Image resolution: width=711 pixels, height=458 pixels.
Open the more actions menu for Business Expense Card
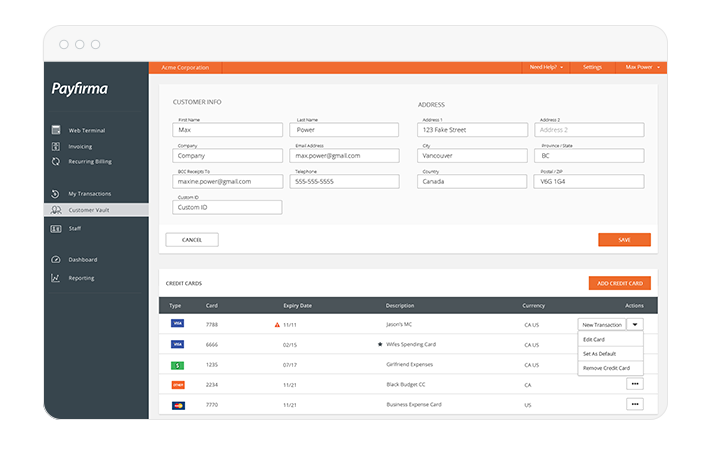635,404
